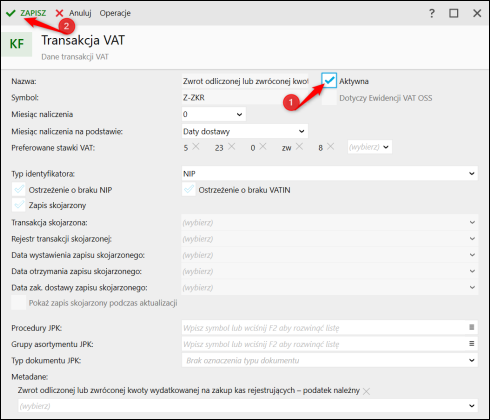490x420 pixels.
Task: Open the Metadane (wybierz) dropdown
Action: click(x=248, y=406)
